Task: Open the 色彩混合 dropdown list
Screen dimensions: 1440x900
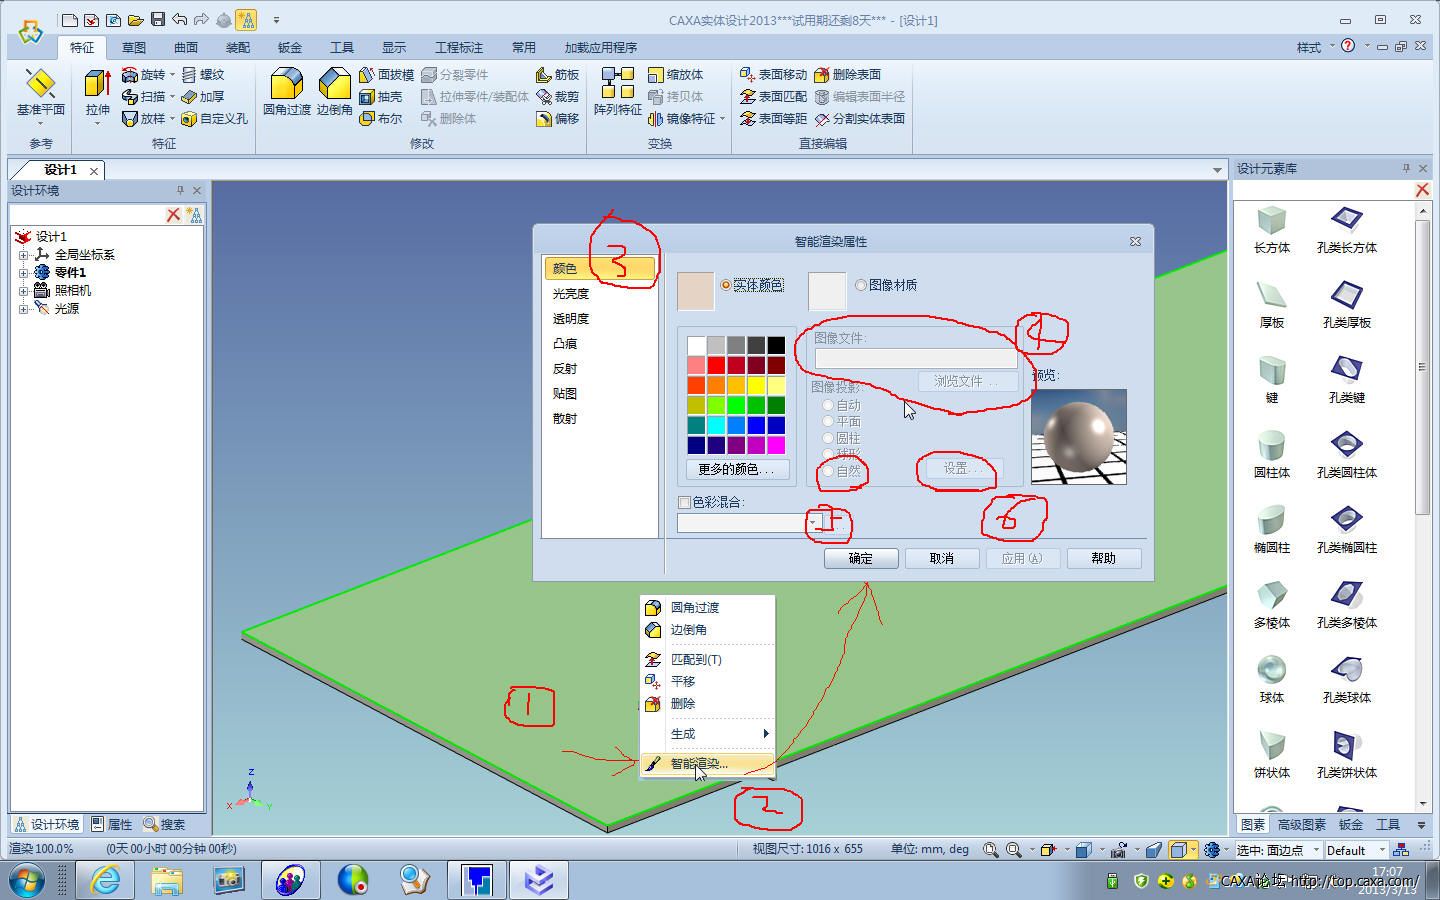Action: [814, 522]
